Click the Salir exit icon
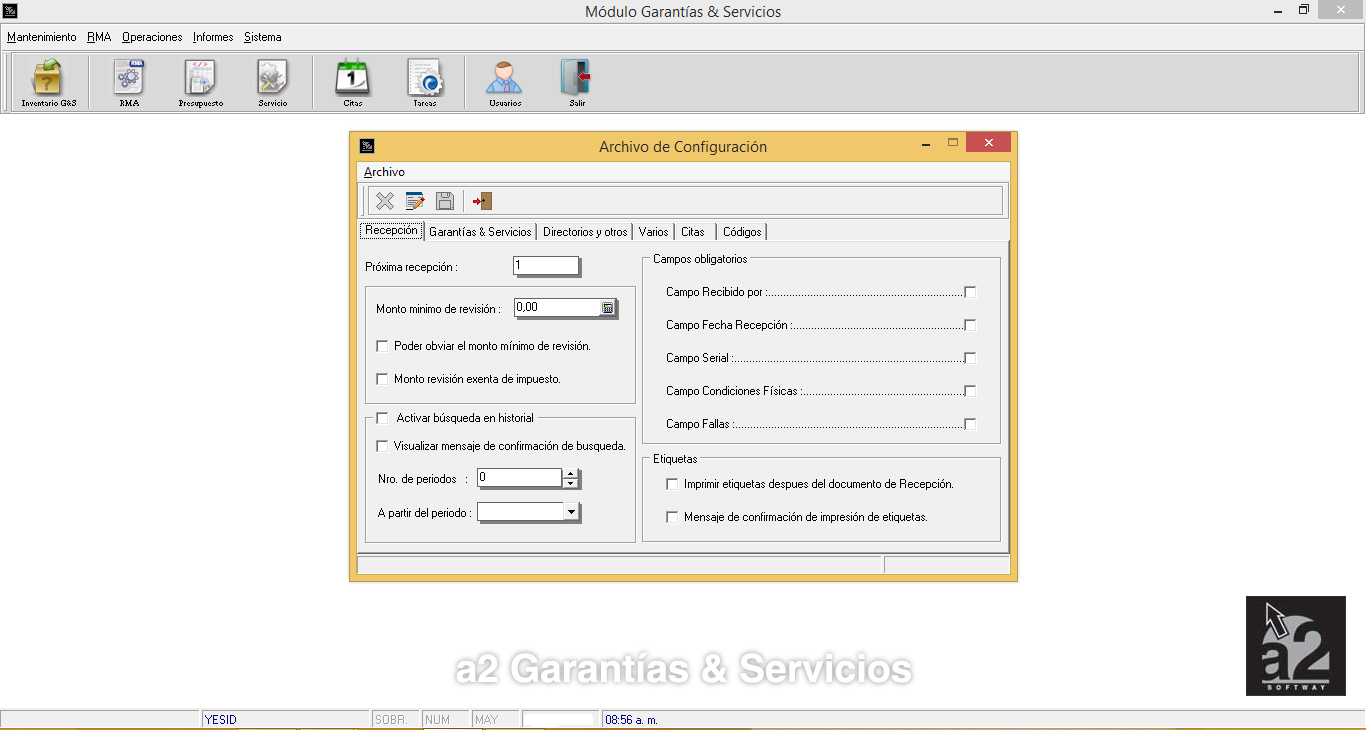 (576, 80)
